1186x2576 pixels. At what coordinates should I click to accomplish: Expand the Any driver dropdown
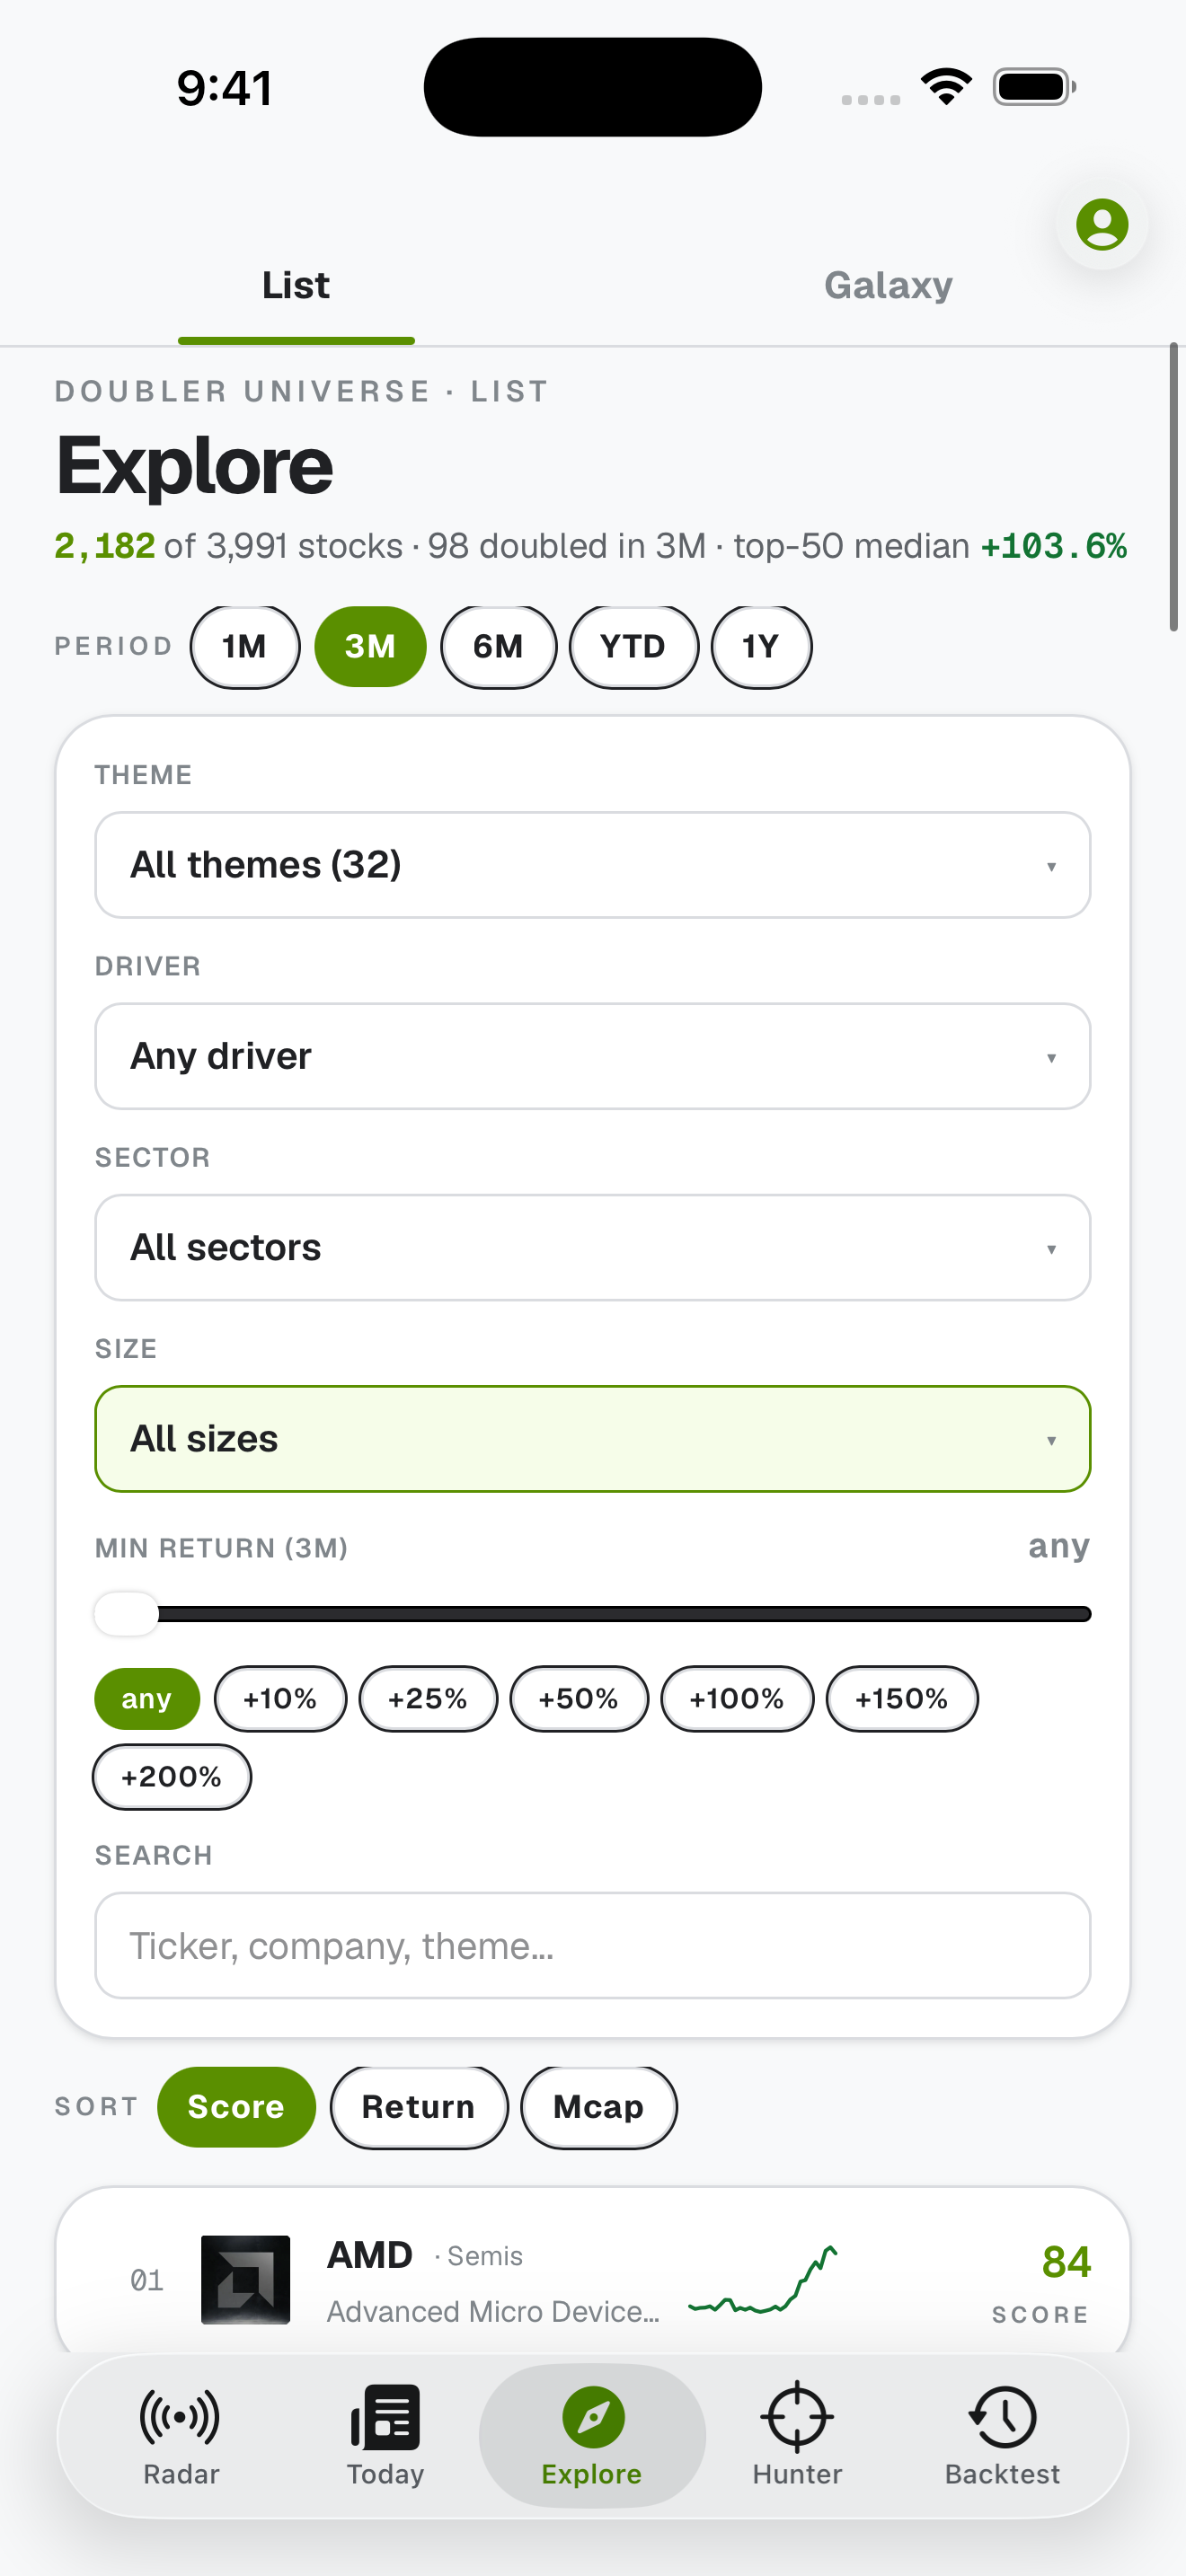[593, 1056]
